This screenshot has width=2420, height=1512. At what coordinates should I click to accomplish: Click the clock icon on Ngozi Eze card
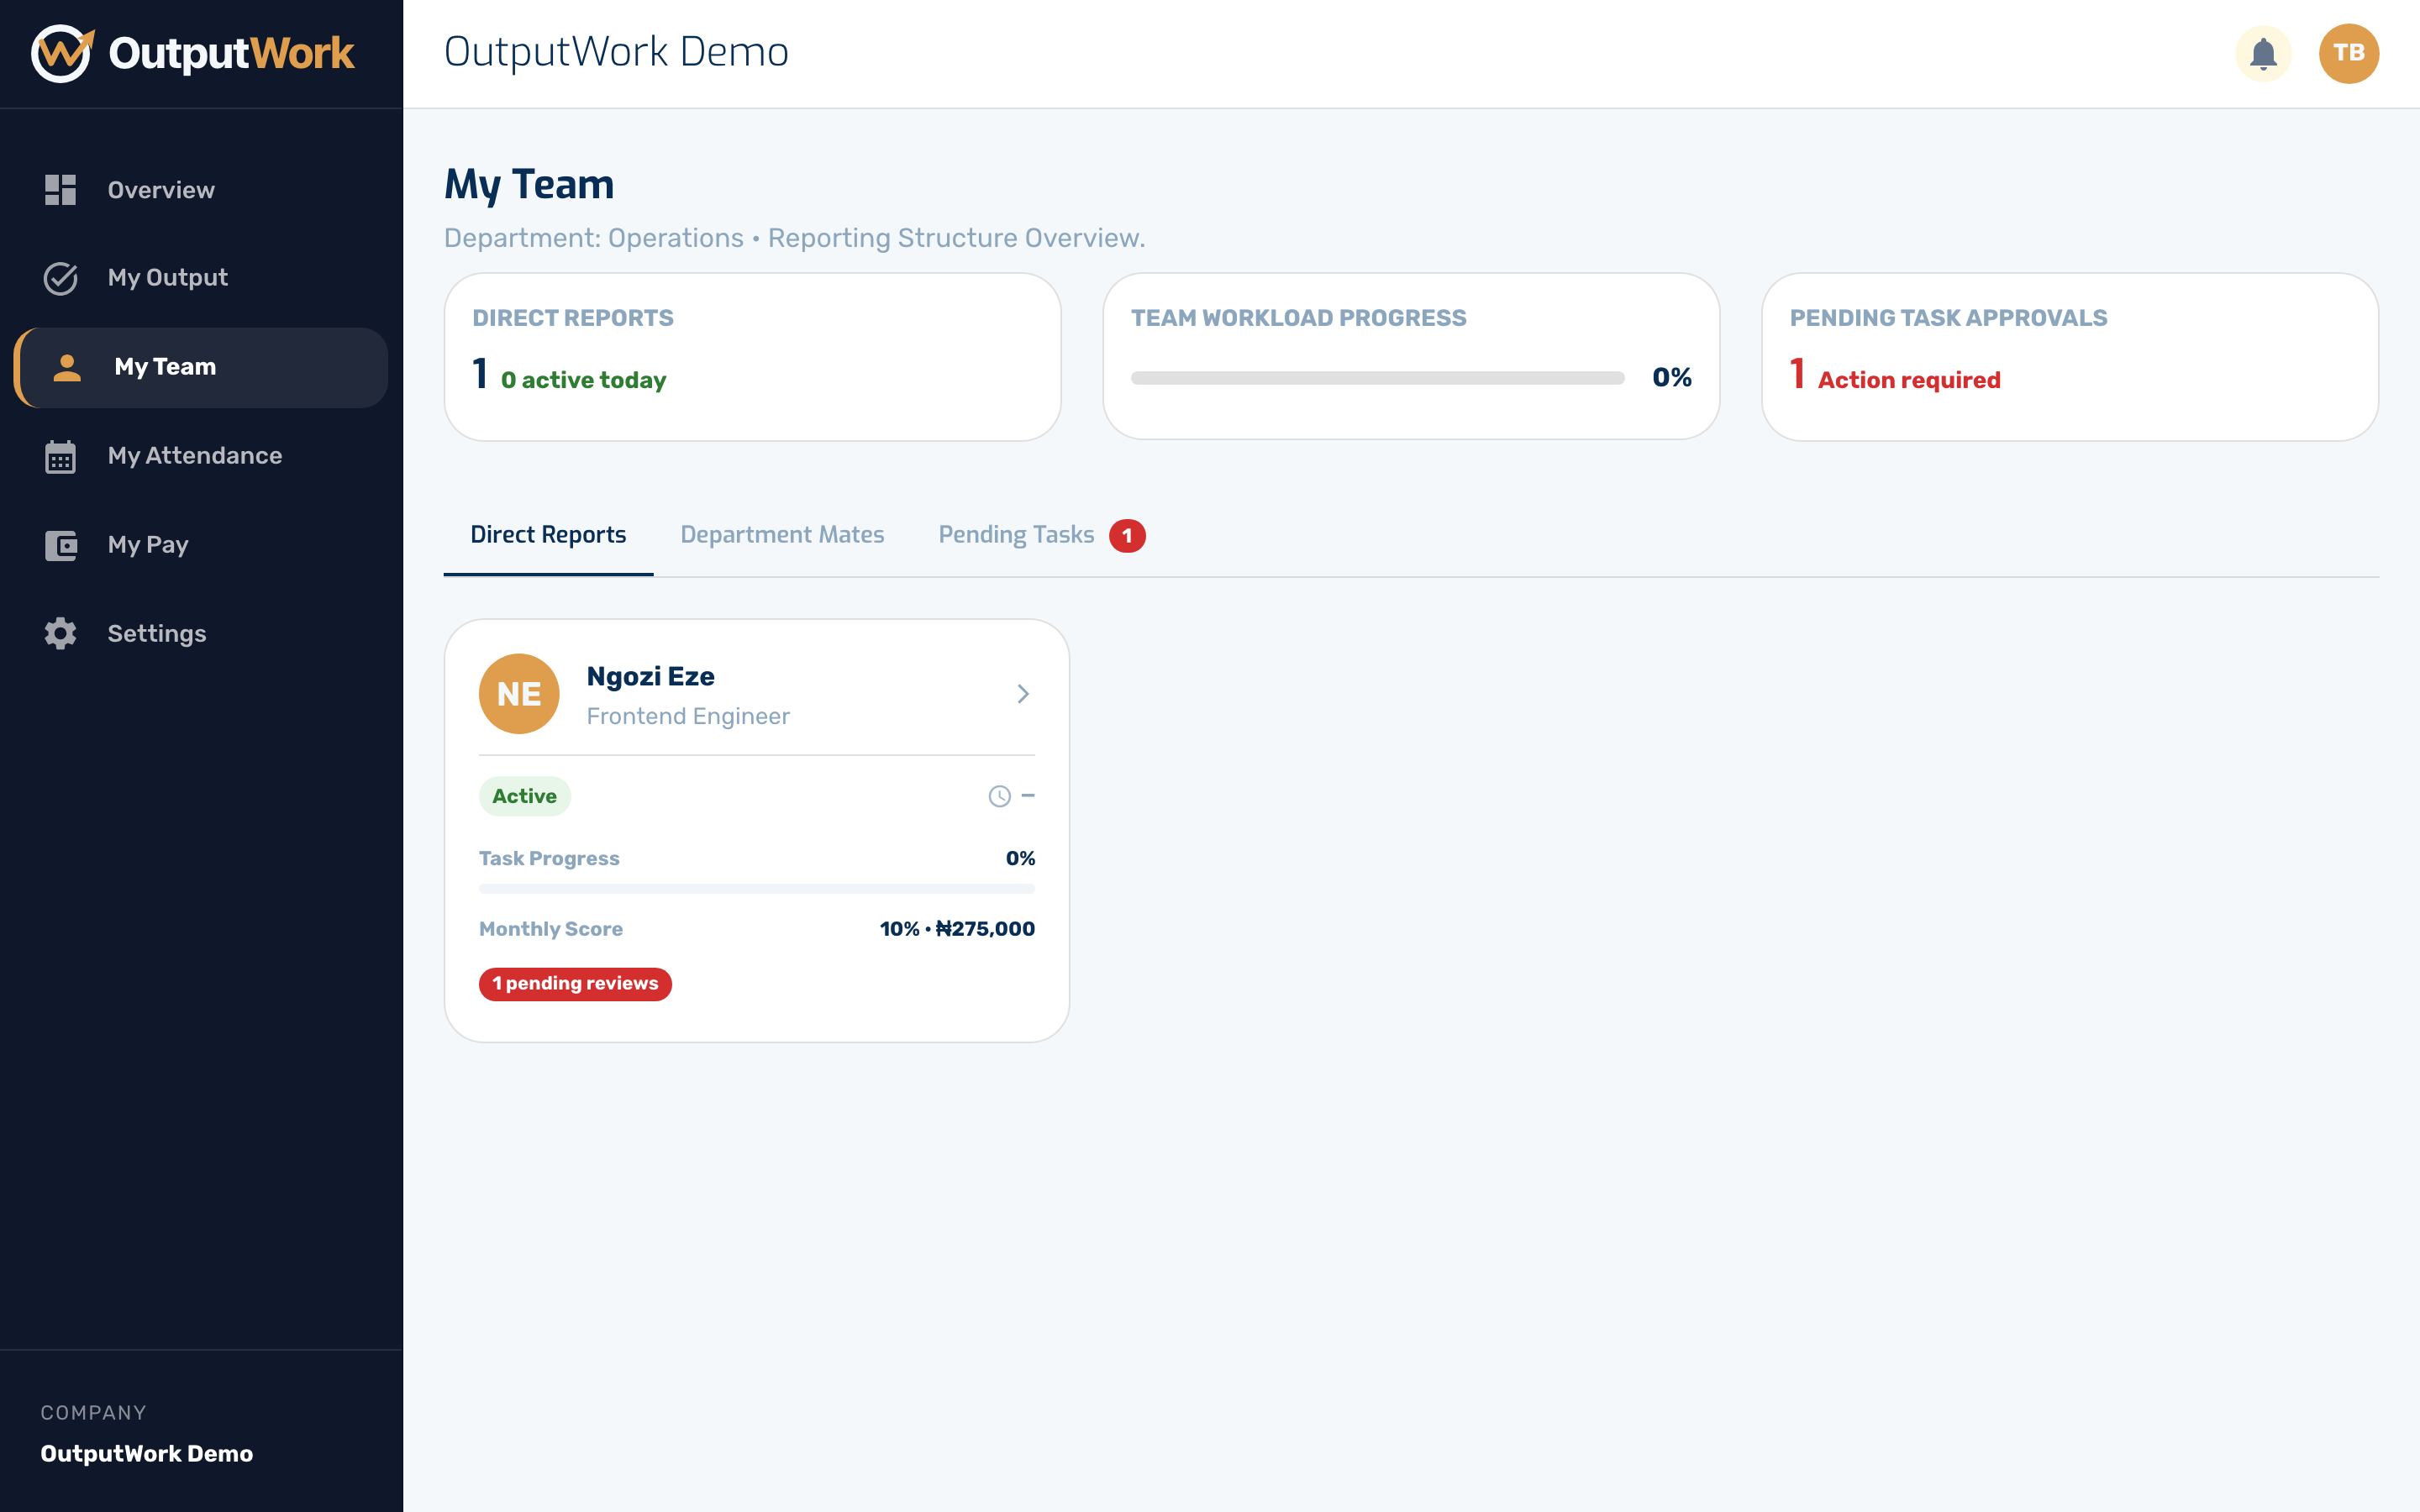tap(999, 796)
